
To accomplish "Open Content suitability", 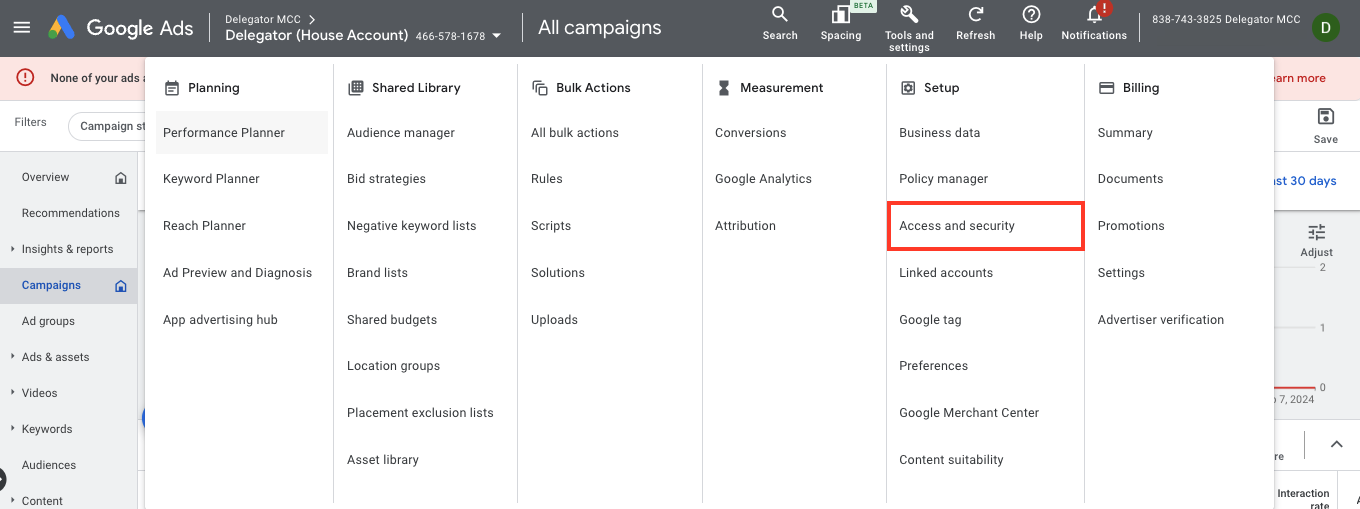I will pyautogui.click(x=951, y=460).
